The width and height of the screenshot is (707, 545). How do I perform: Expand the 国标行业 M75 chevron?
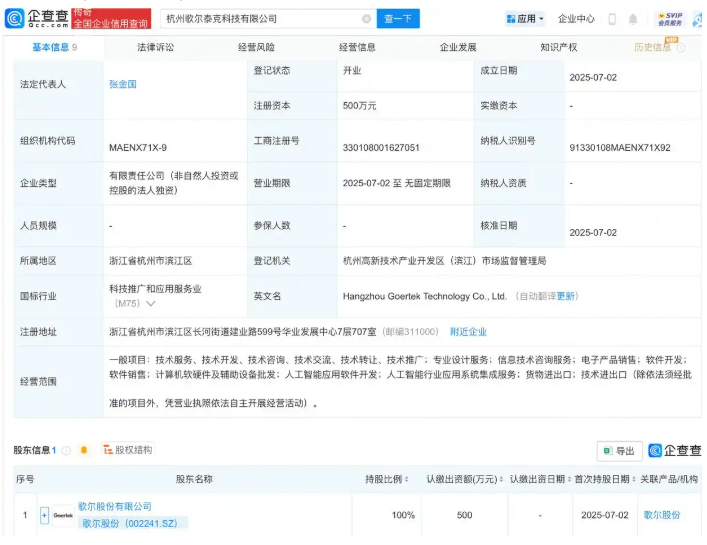151,303
